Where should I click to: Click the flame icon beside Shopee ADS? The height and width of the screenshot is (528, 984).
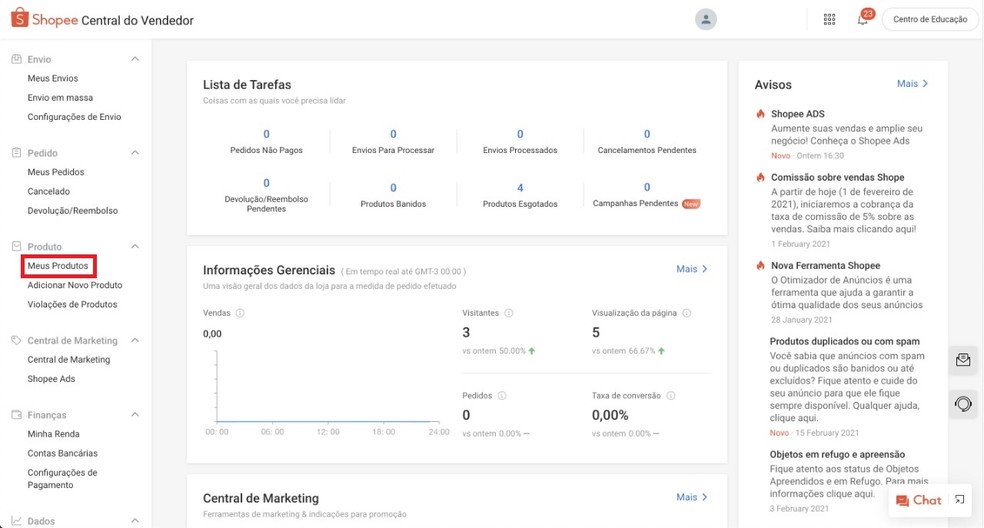[761, 114]
